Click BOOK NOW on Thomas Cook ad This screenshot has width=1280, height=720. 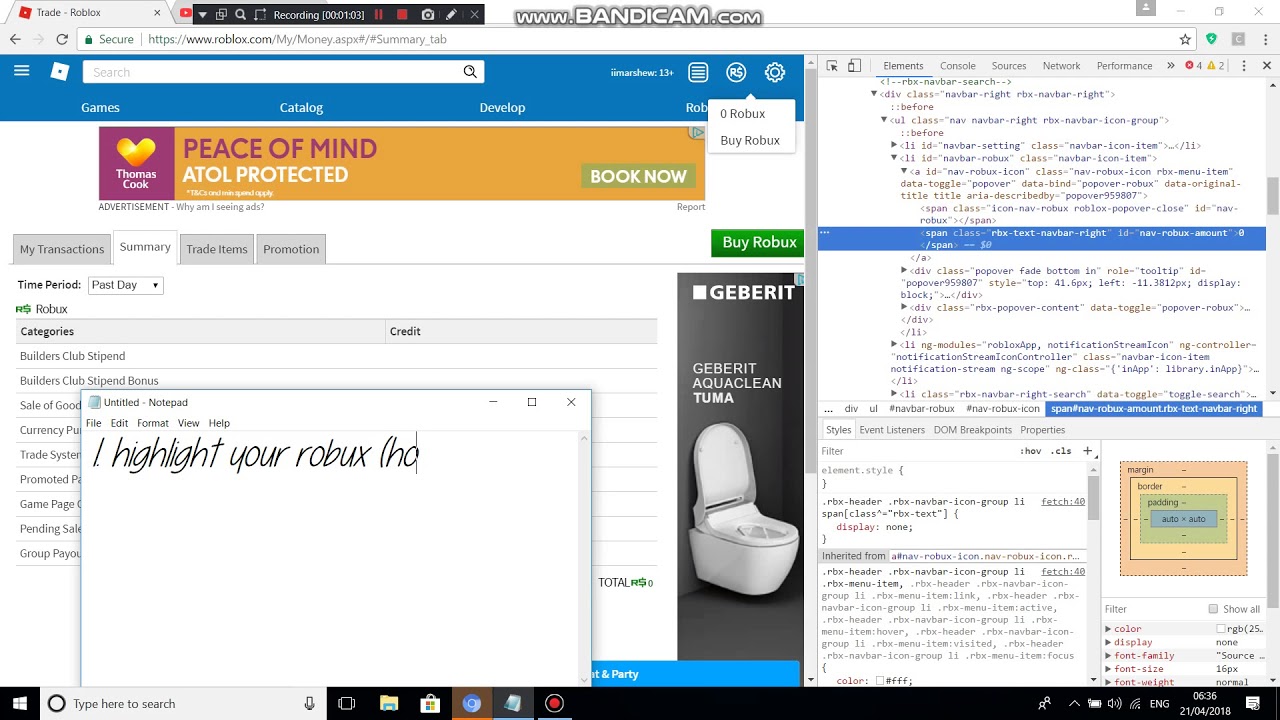(638, 176)
